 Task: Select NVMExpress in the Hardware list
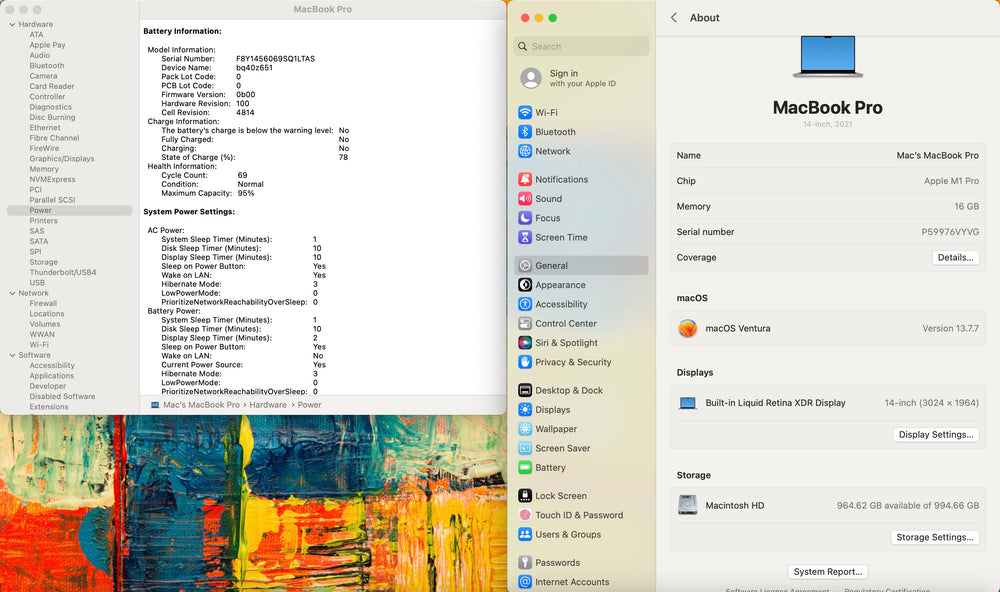tap(52, 179)
